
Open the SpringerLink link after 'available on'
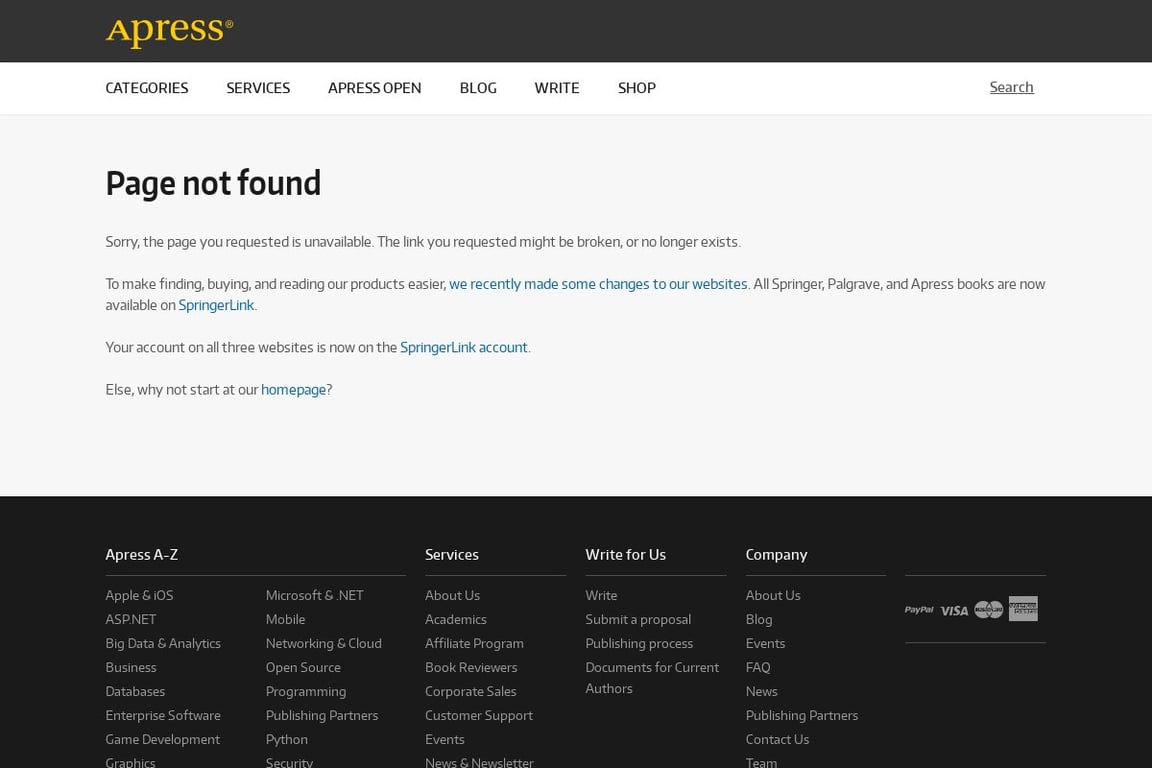tap(216, 305)
